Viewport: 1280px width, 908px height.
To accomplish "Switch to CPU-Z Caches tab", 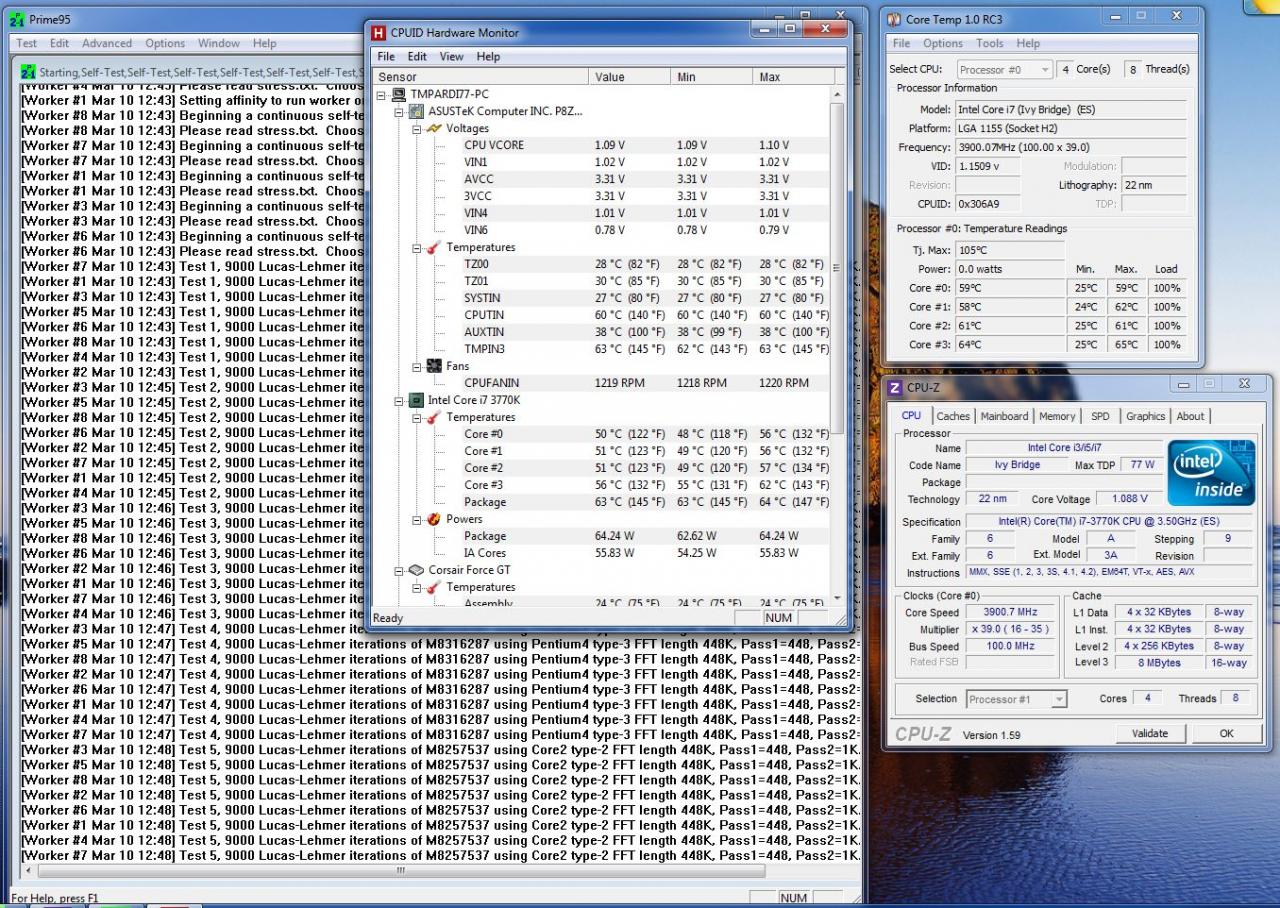I will (953, 416).
